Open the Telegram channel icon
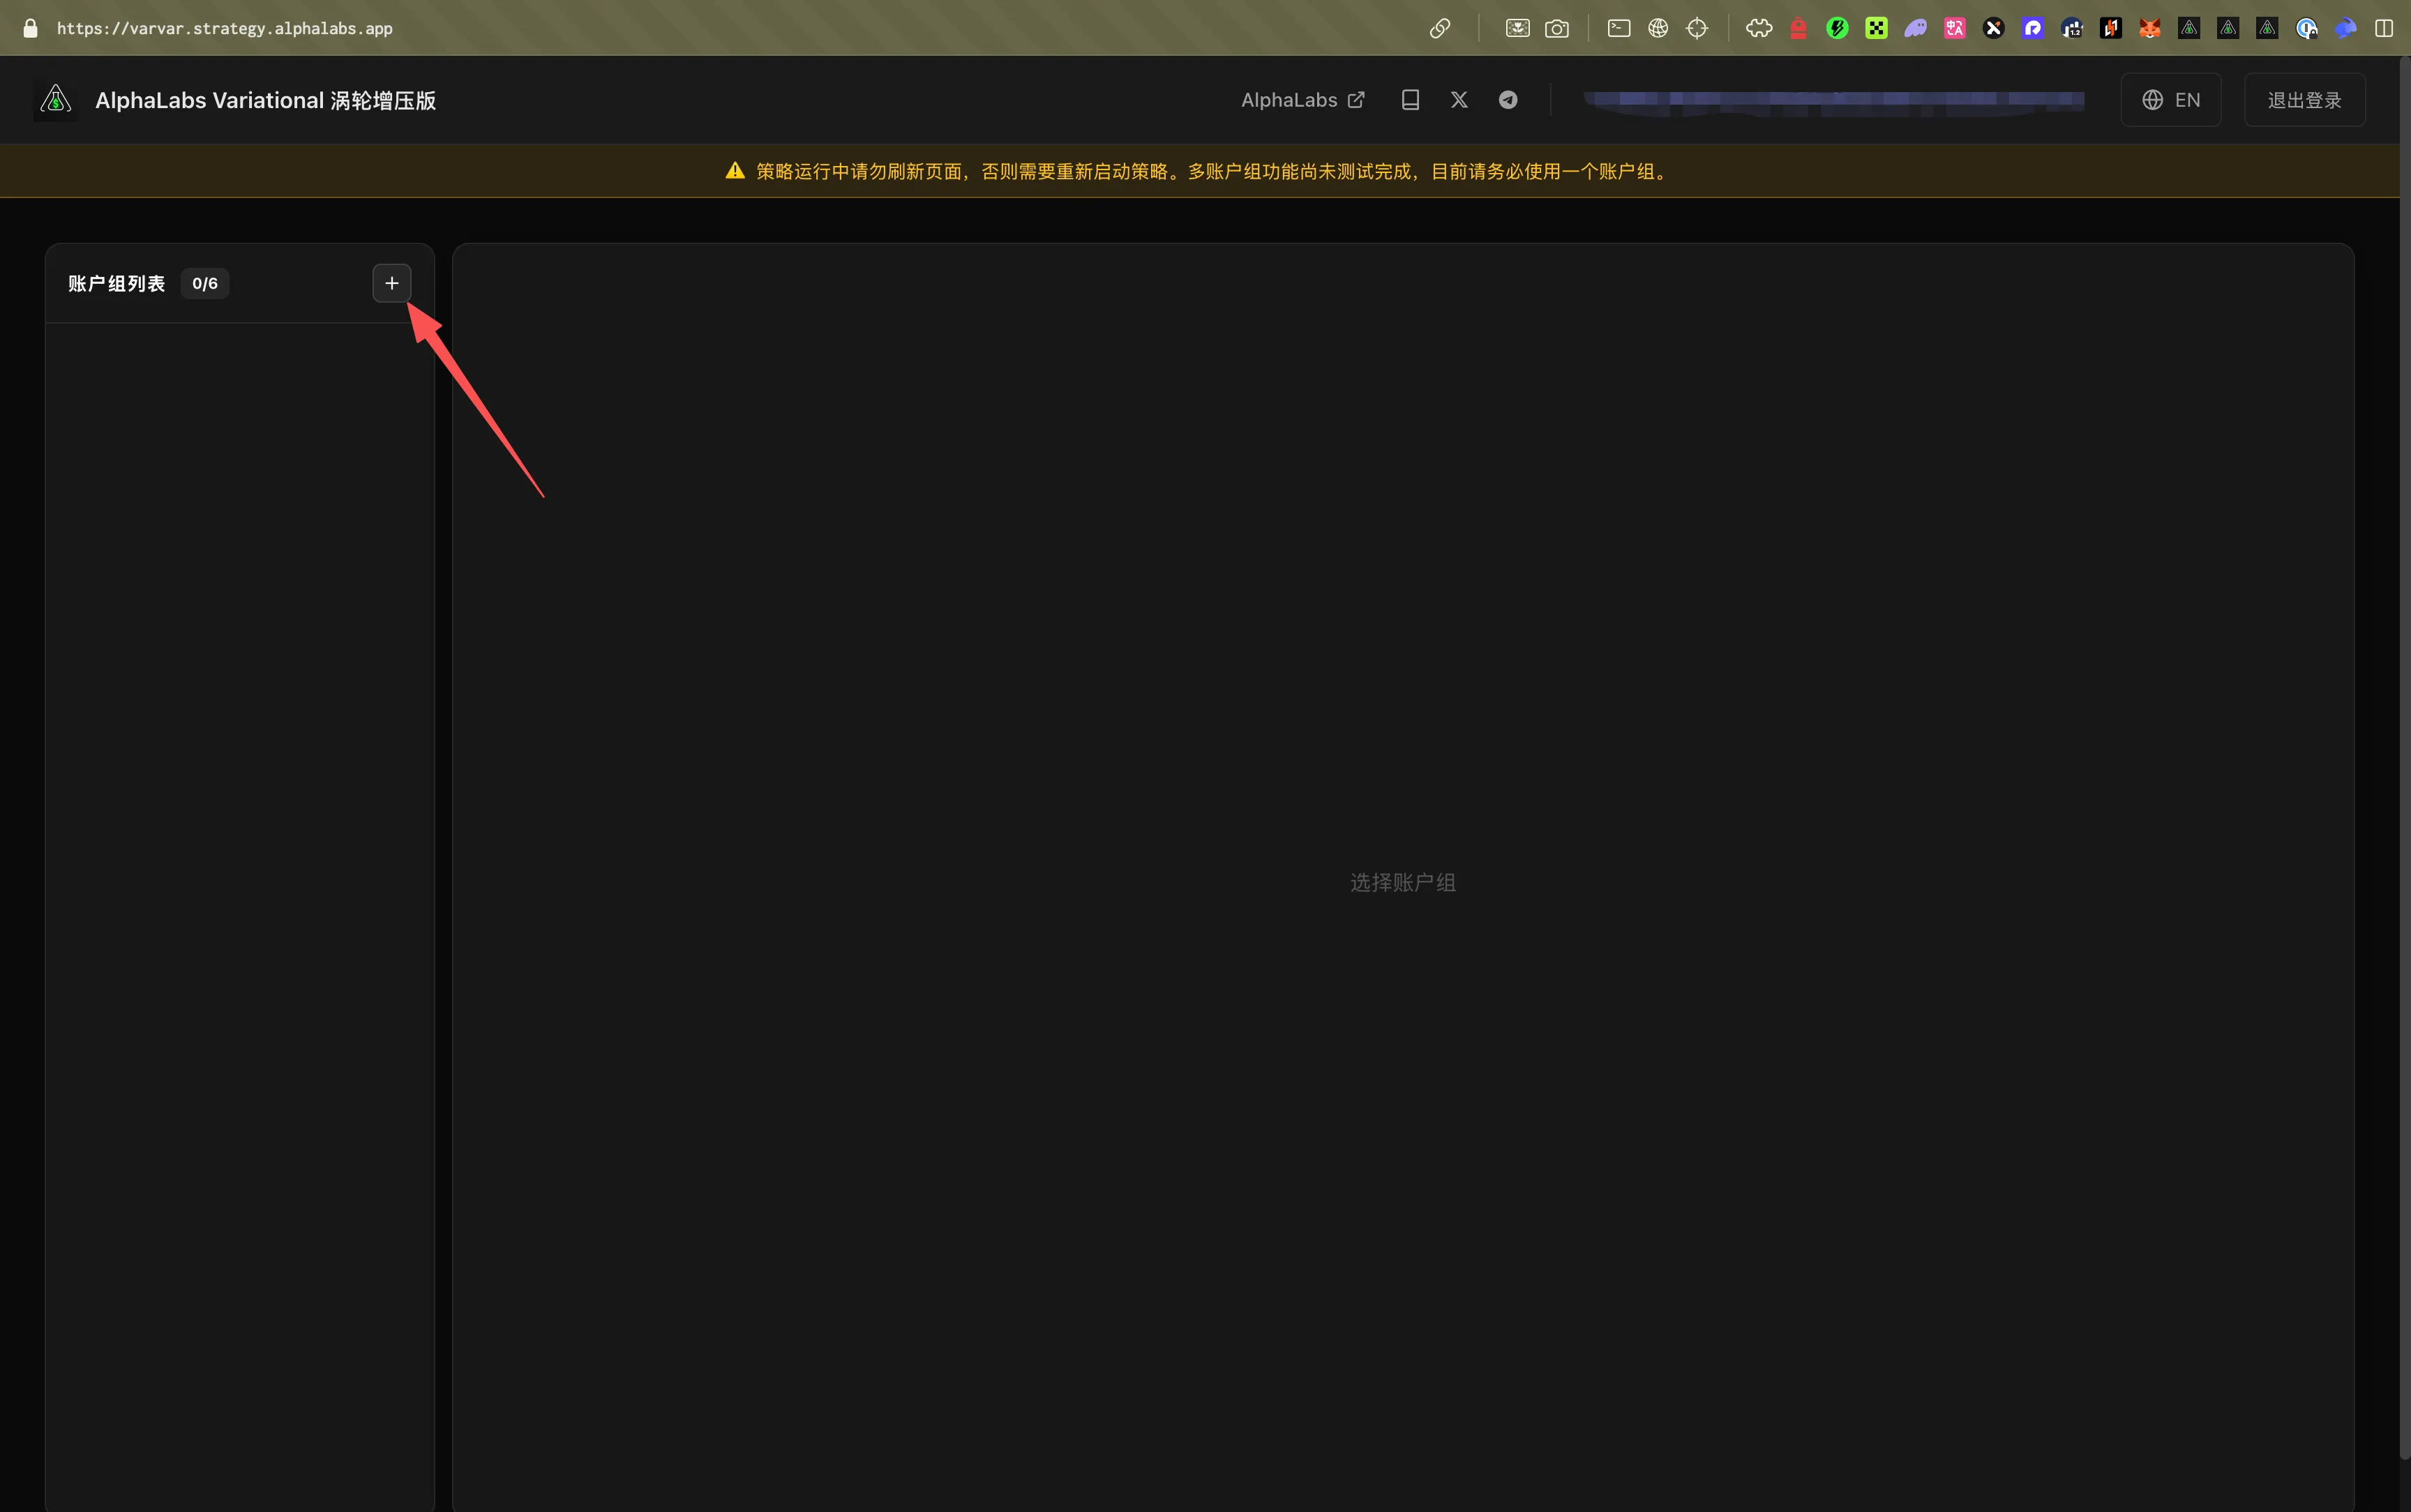Viewport: 2411px width, 1512px height. (1508, 100)
